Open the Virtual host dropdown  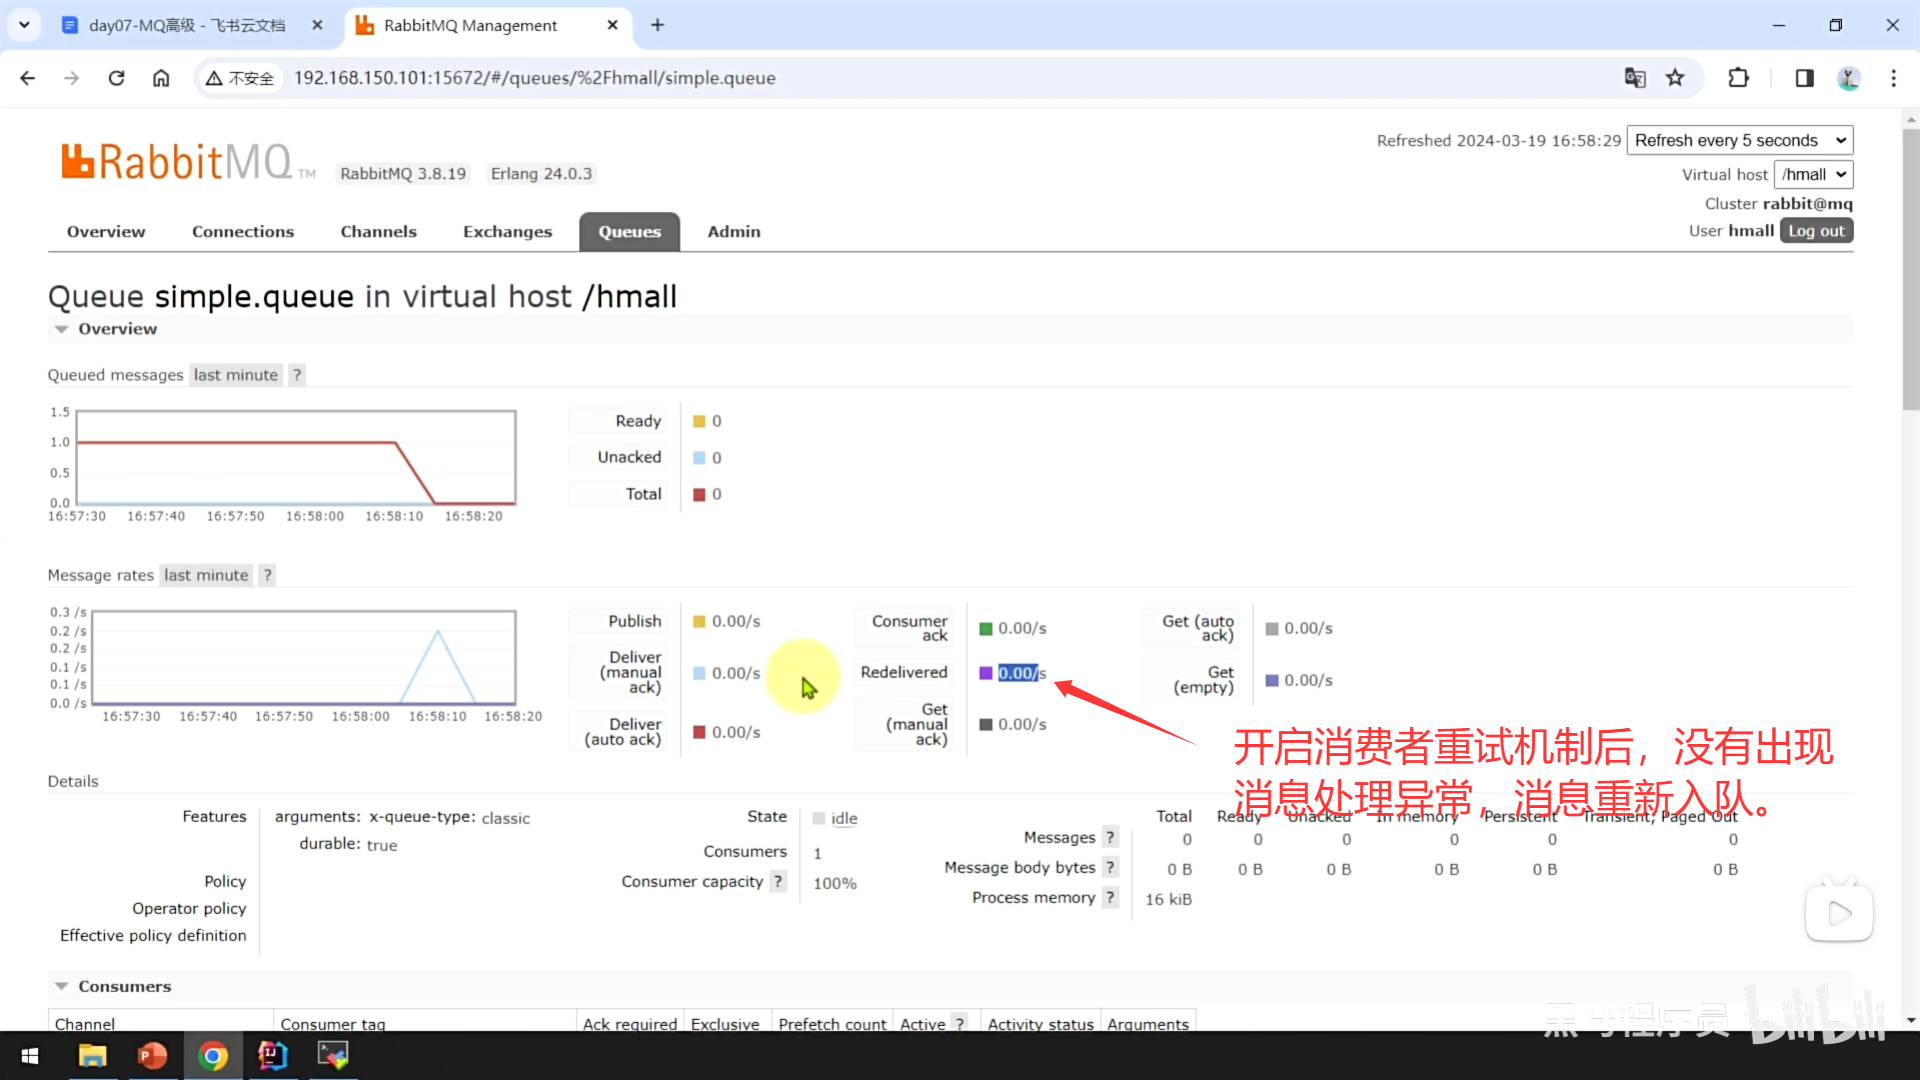pos(1812,174)
